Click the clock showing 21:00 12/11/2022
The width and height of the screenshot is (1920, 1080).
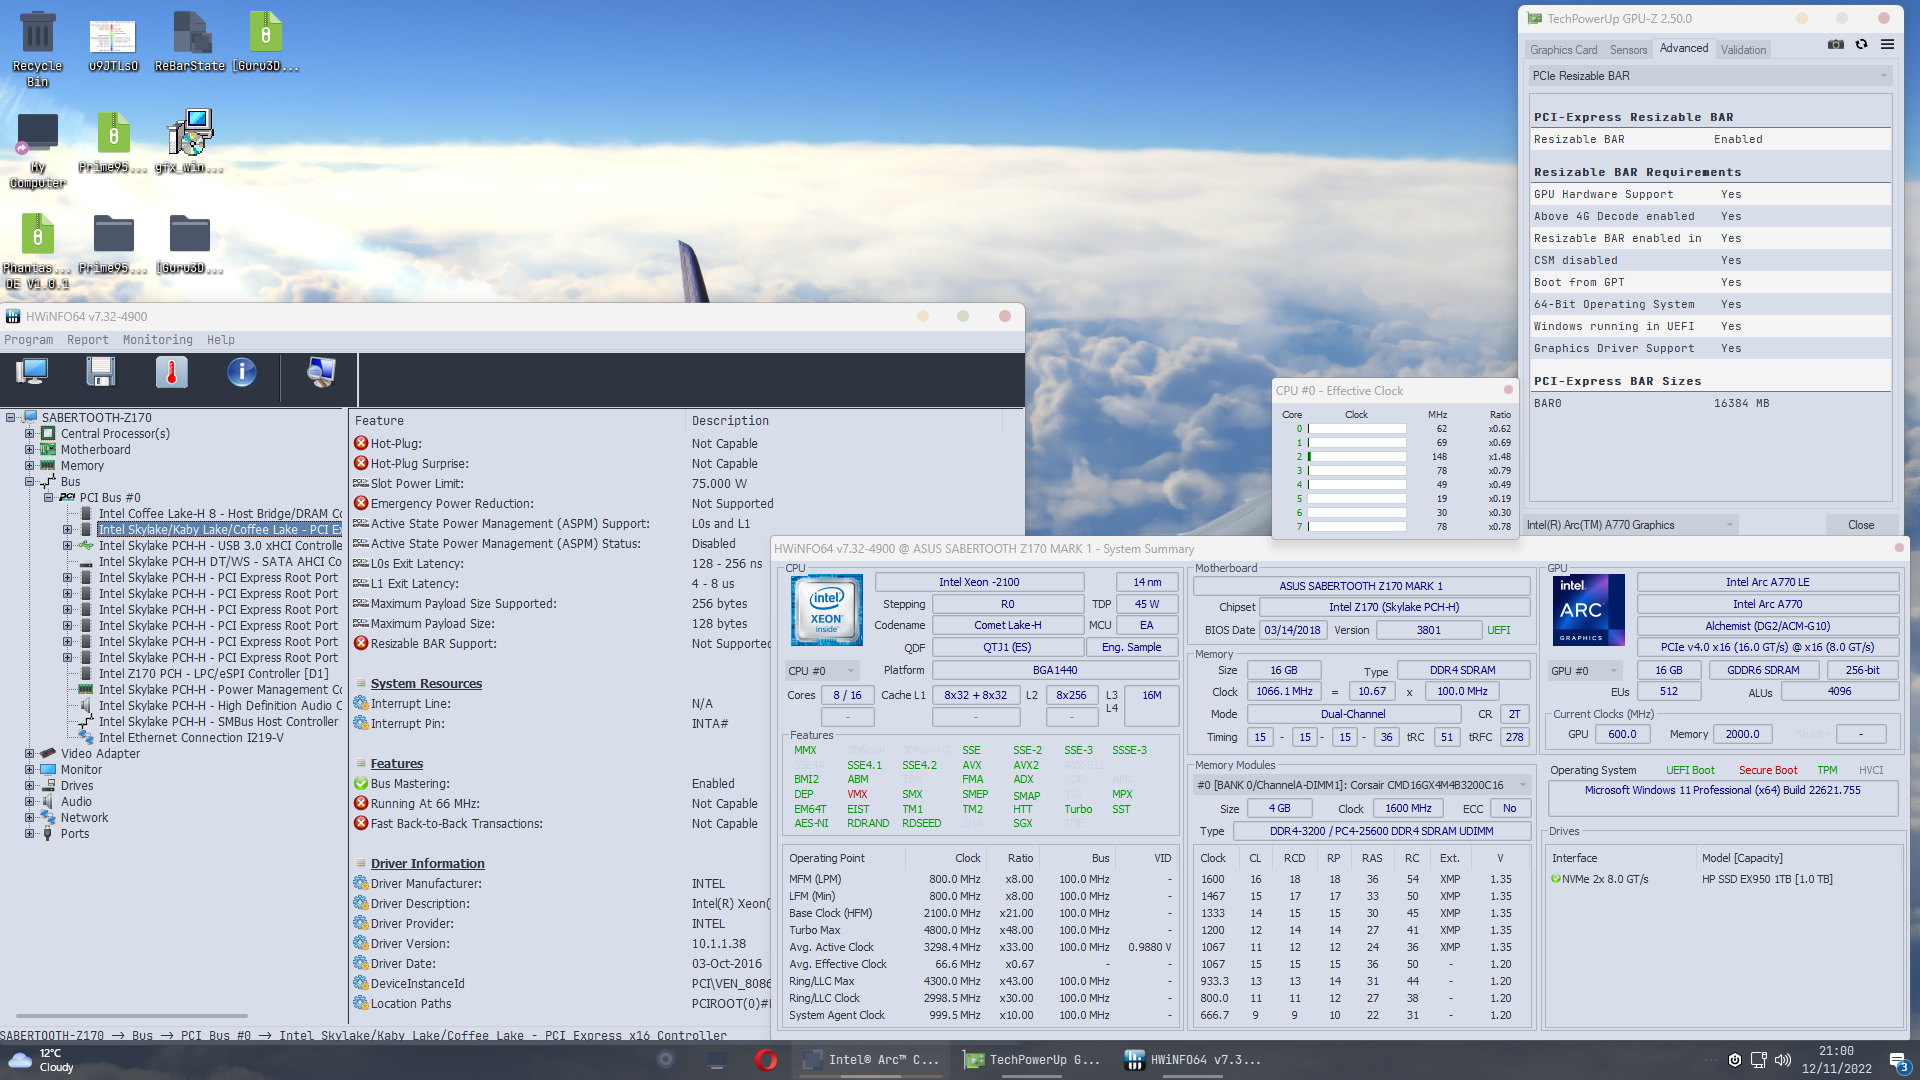coord(1836,1060)
